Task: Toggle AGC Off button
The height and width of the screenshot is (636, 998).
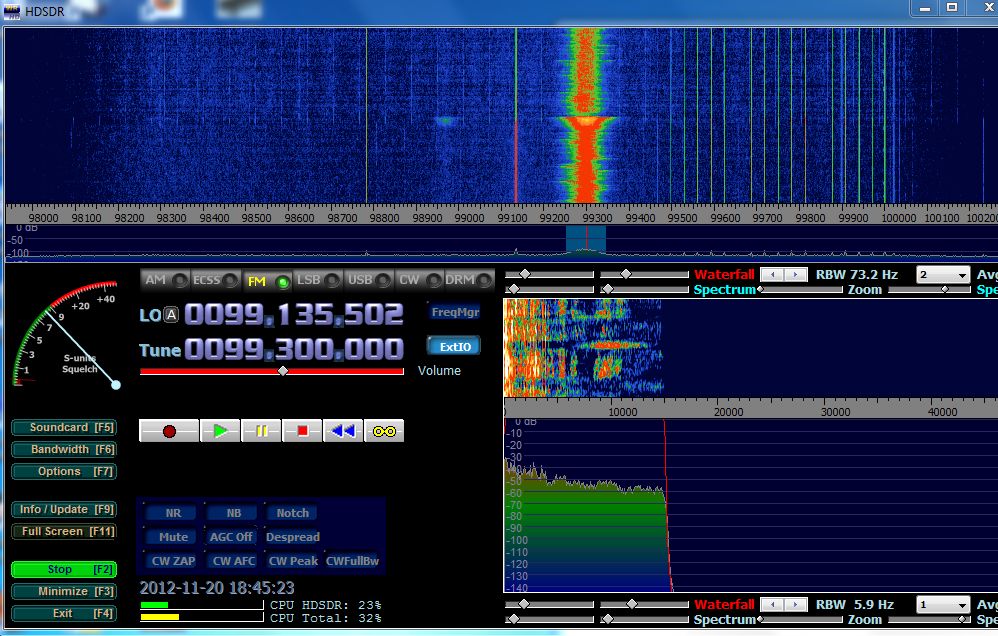Action: click(231, 537)
